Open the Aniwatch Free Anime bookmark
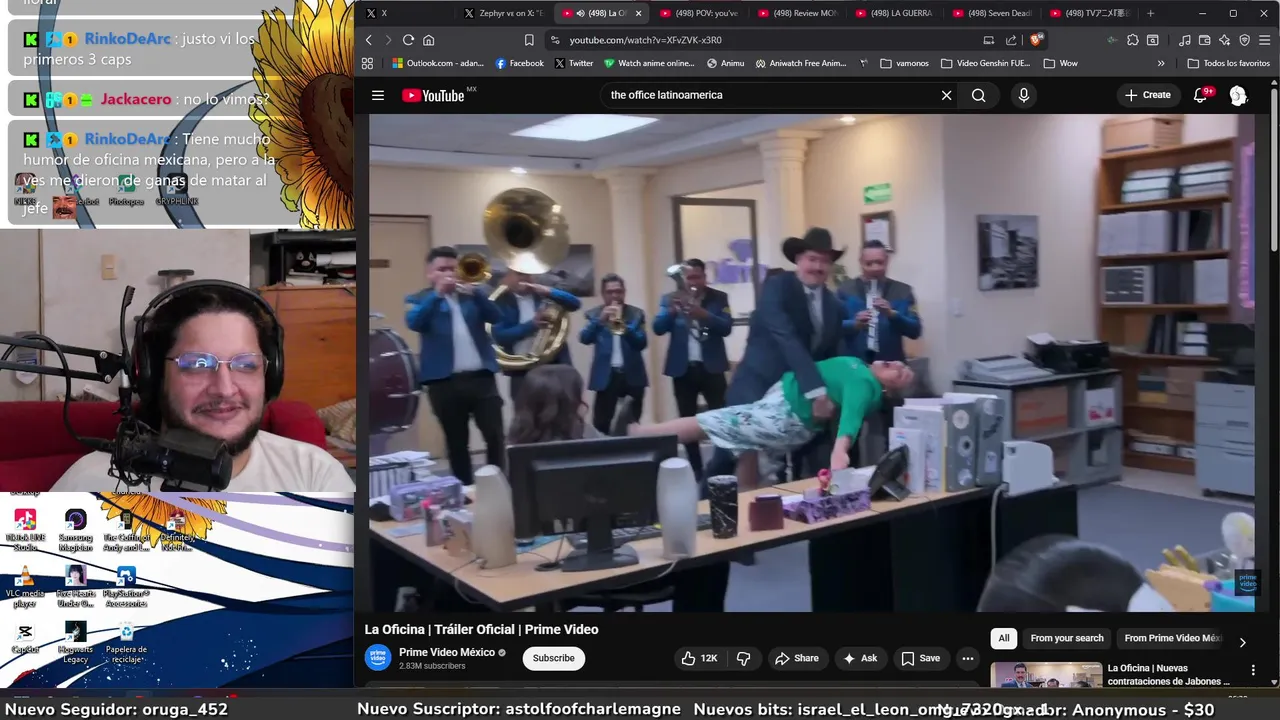 [801, 63]
